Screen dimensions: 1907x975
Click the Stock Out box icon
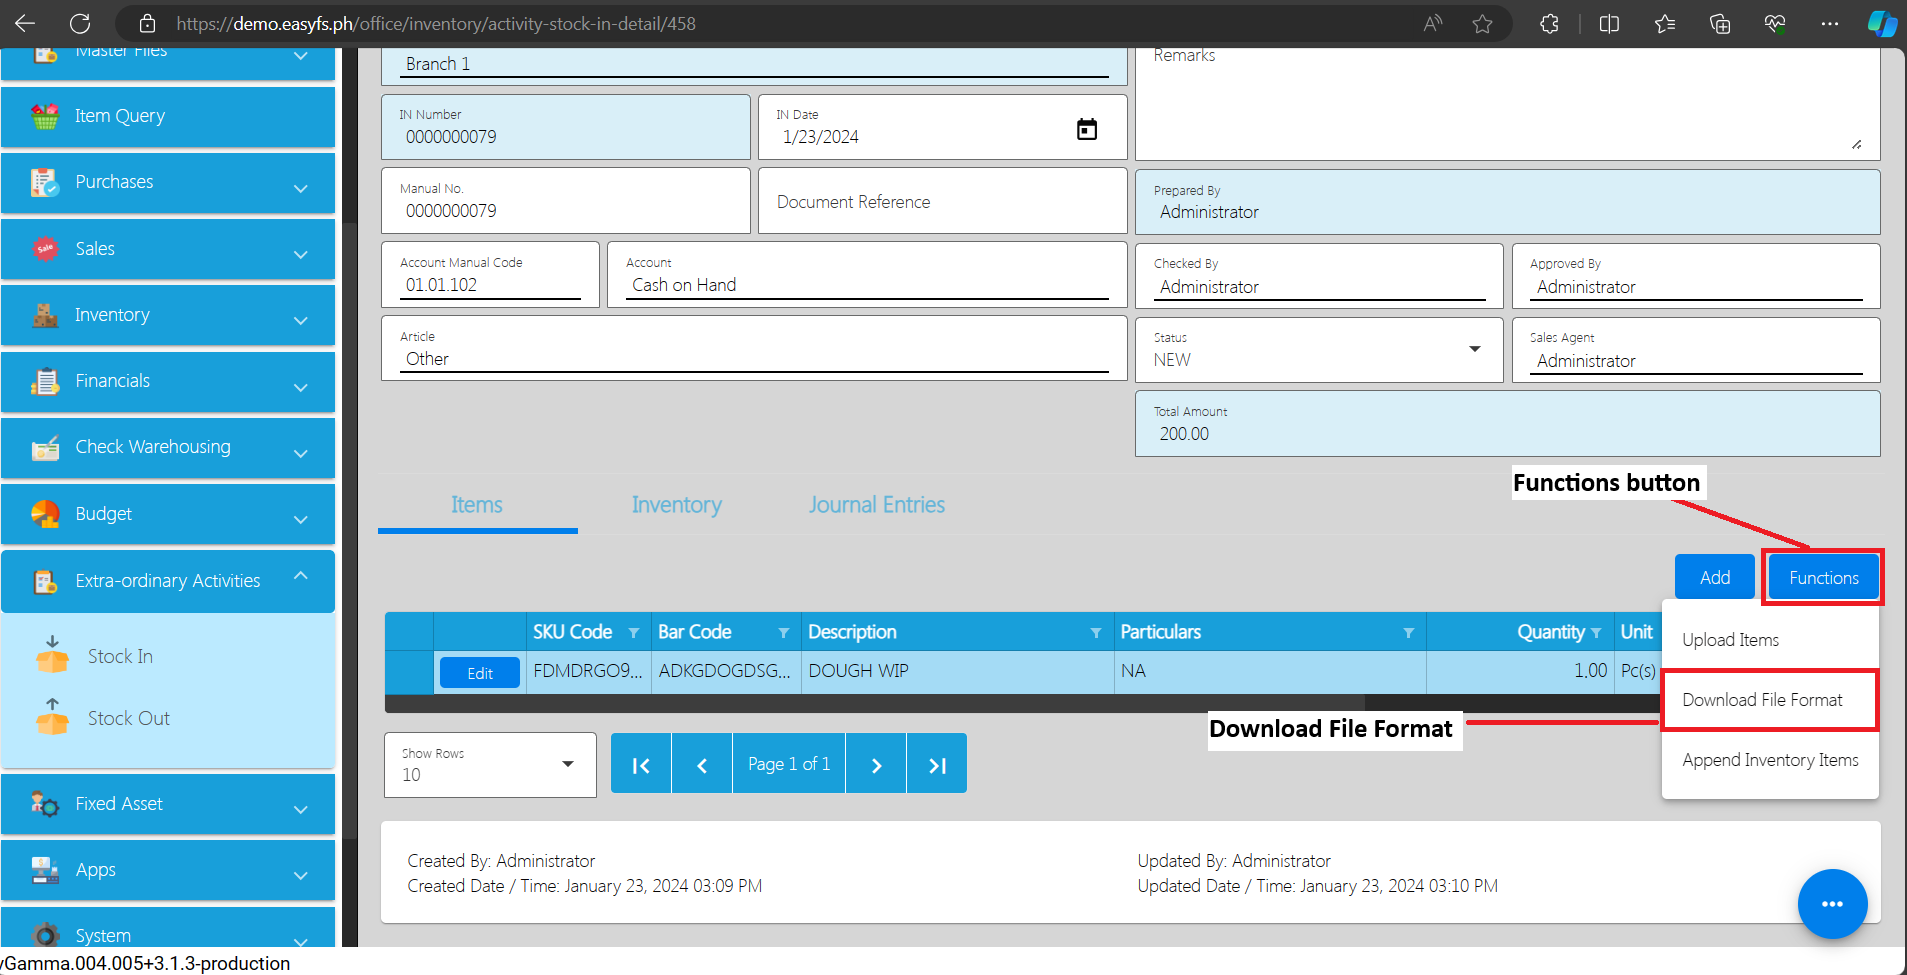click(52, 717)
